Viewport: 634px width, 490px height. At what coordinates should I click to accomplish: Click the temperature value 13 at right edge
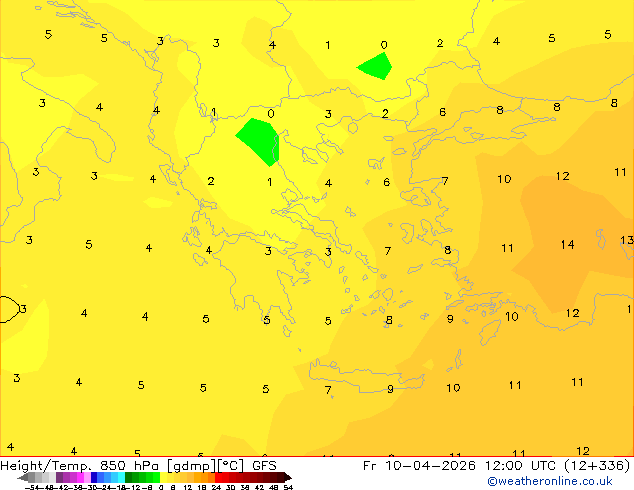point(627,240)
